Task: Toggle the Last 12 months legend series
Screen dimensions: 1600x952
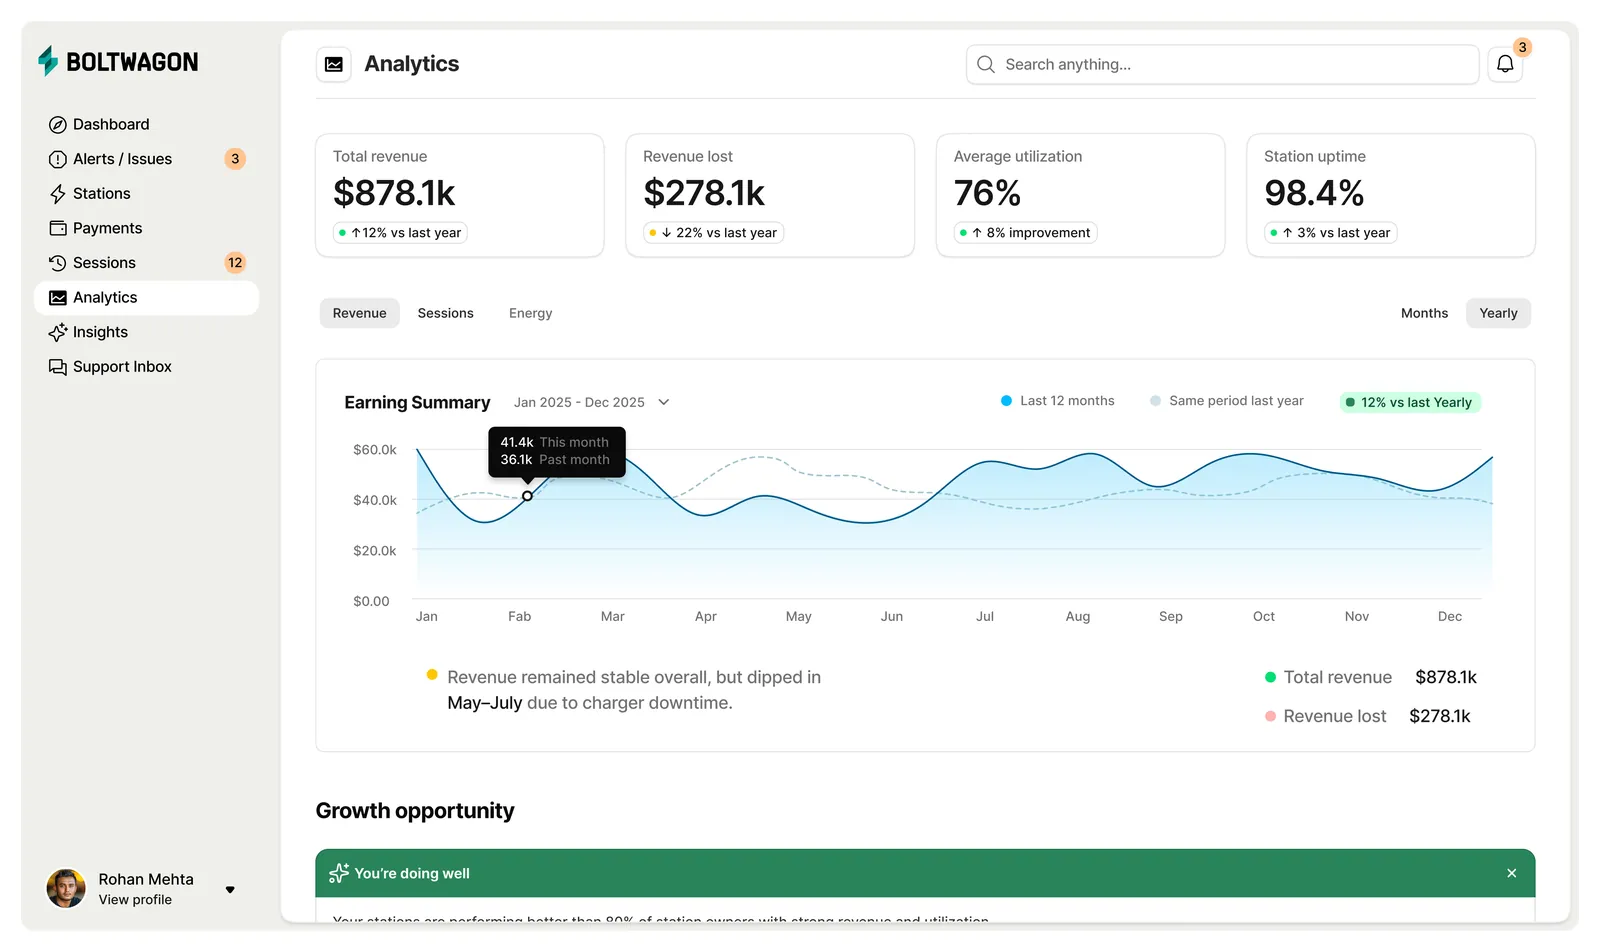Action: tap(1057, 401)
